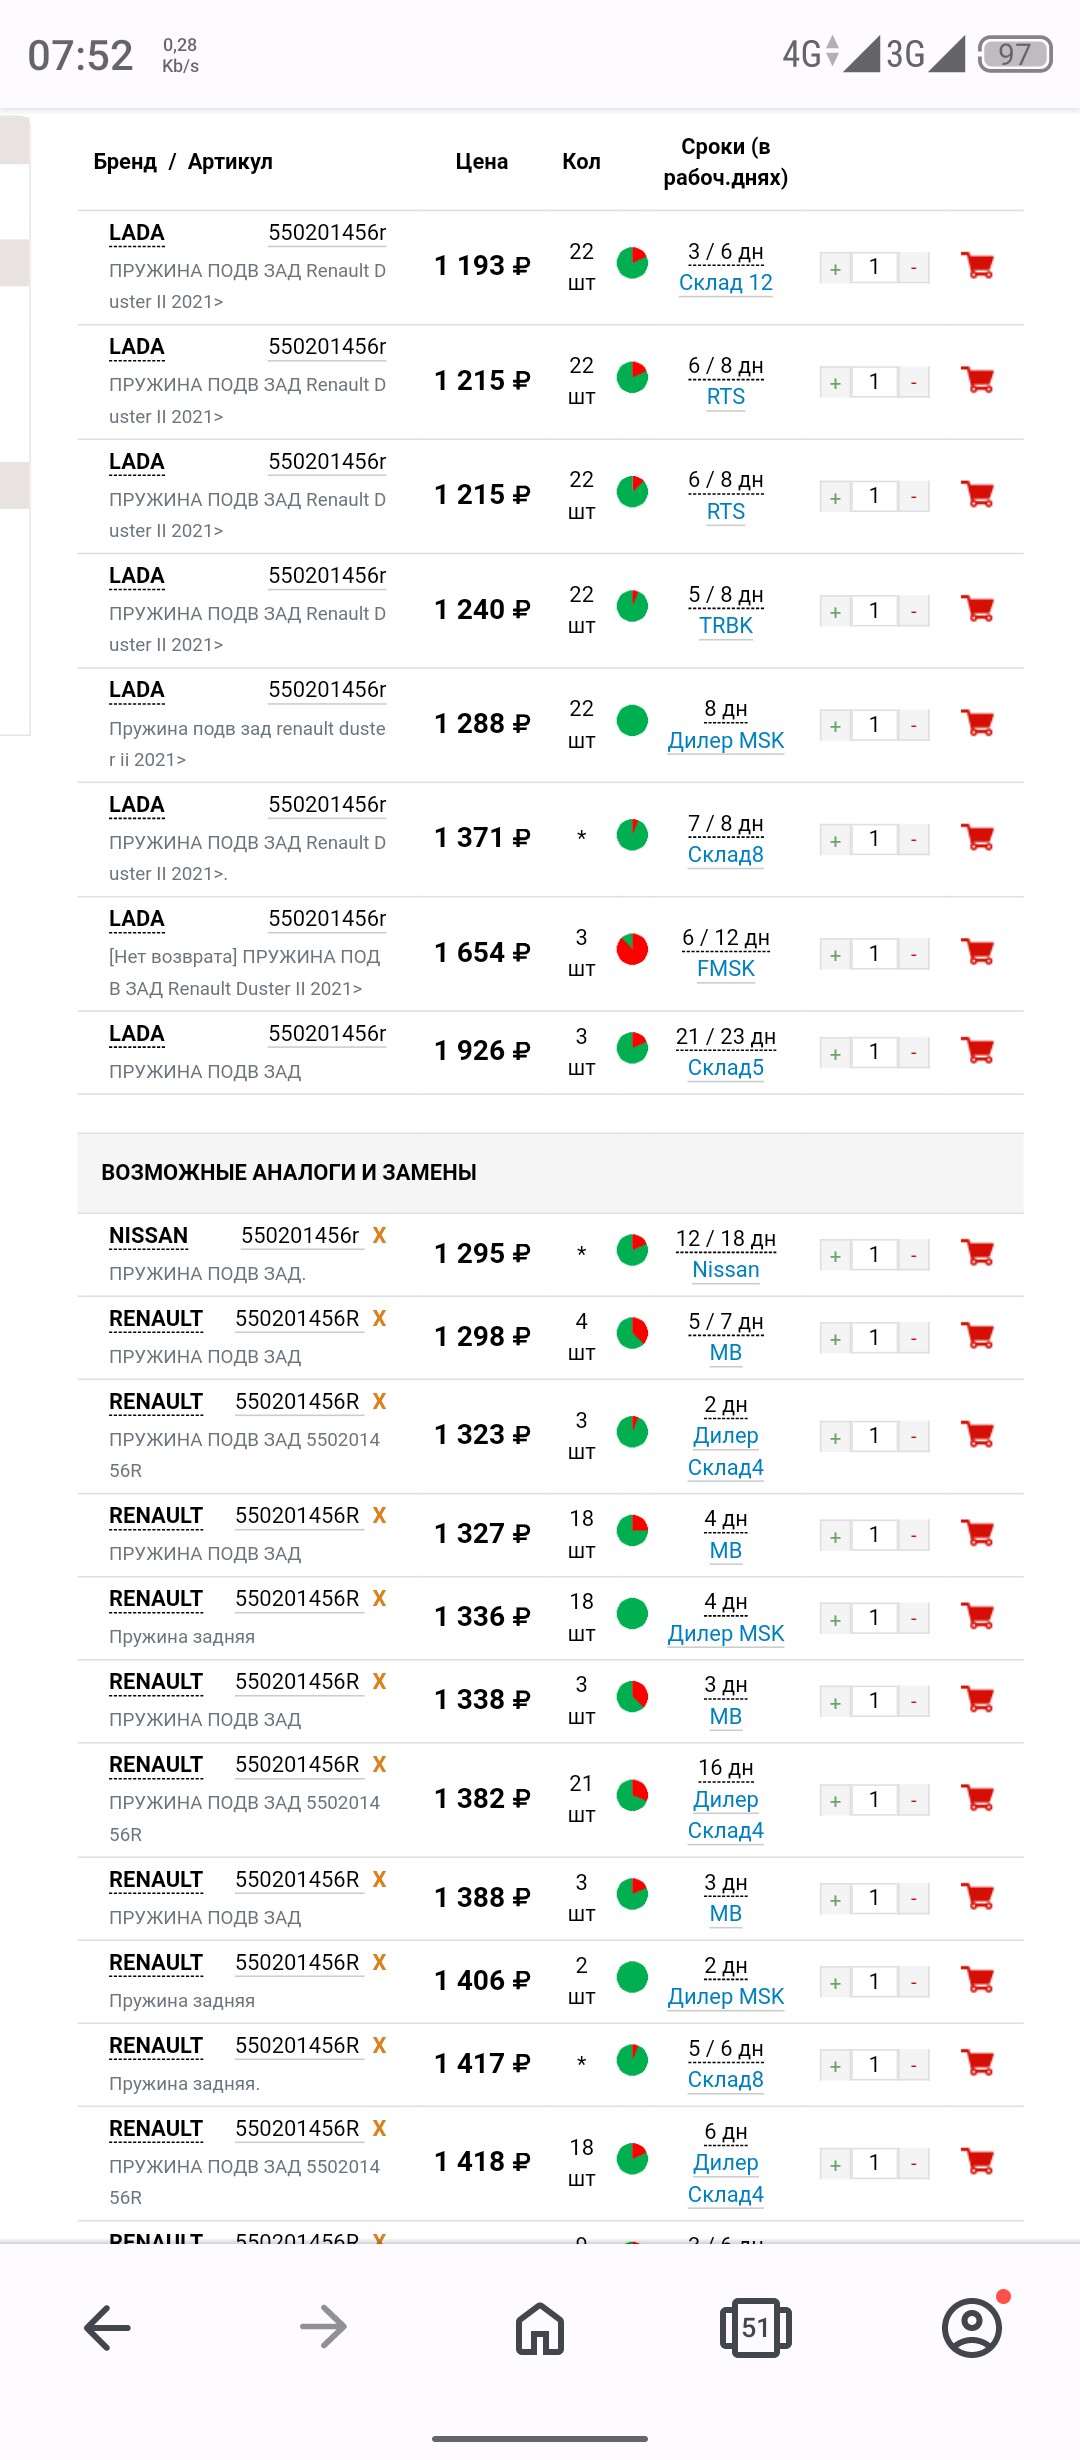This screenshot has height=2460, width=1080.
Task: Edit quantity field for the 1 371 ₽ Склад8 row
Action: point(874,839)
